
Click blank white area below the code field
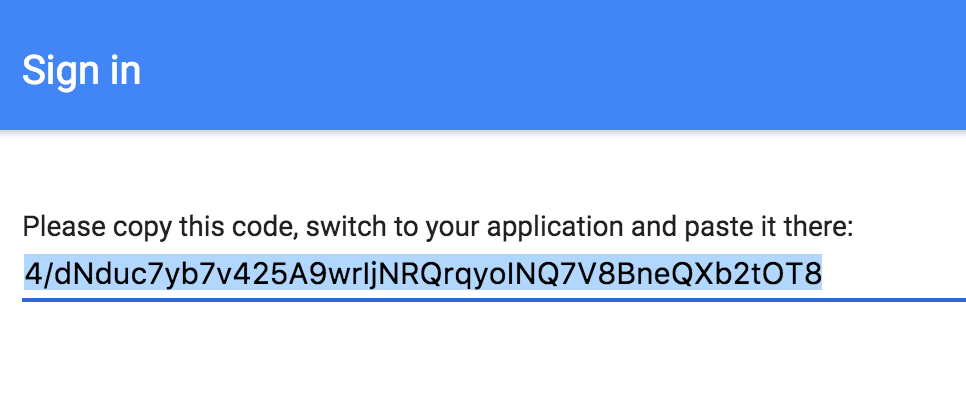click(x=481, y=354)
